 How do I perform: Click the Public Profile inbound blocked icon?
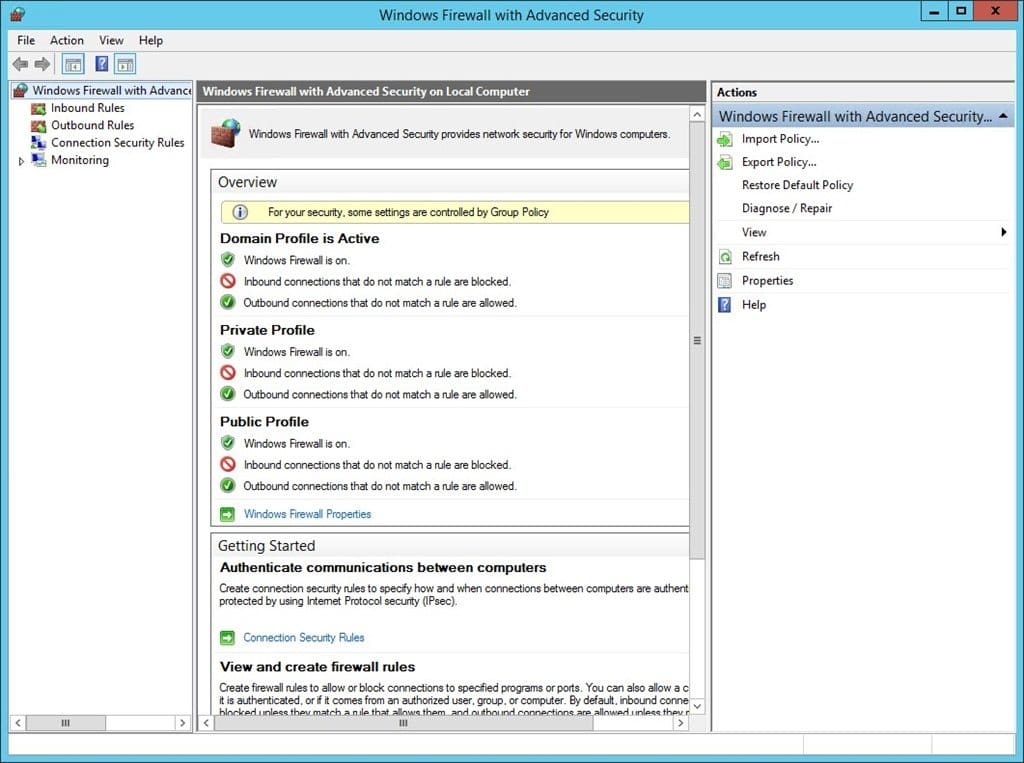click(227, 464)
